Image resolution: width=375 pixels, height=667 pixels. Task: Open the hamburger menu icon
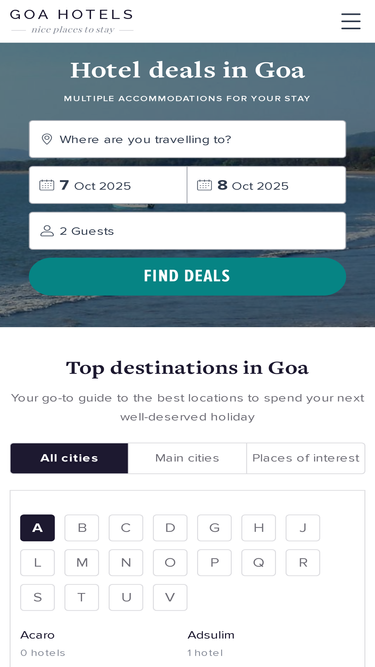(x=351, y=21)
